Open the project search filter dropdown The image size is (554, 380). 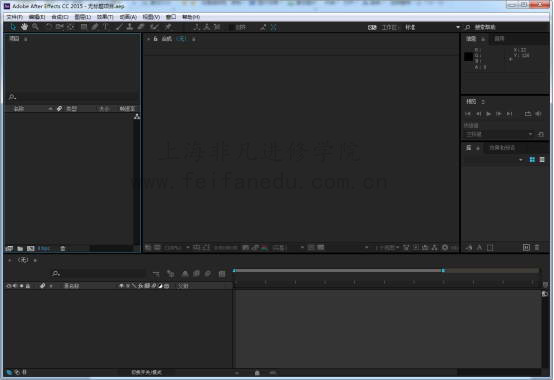[12, 96]
